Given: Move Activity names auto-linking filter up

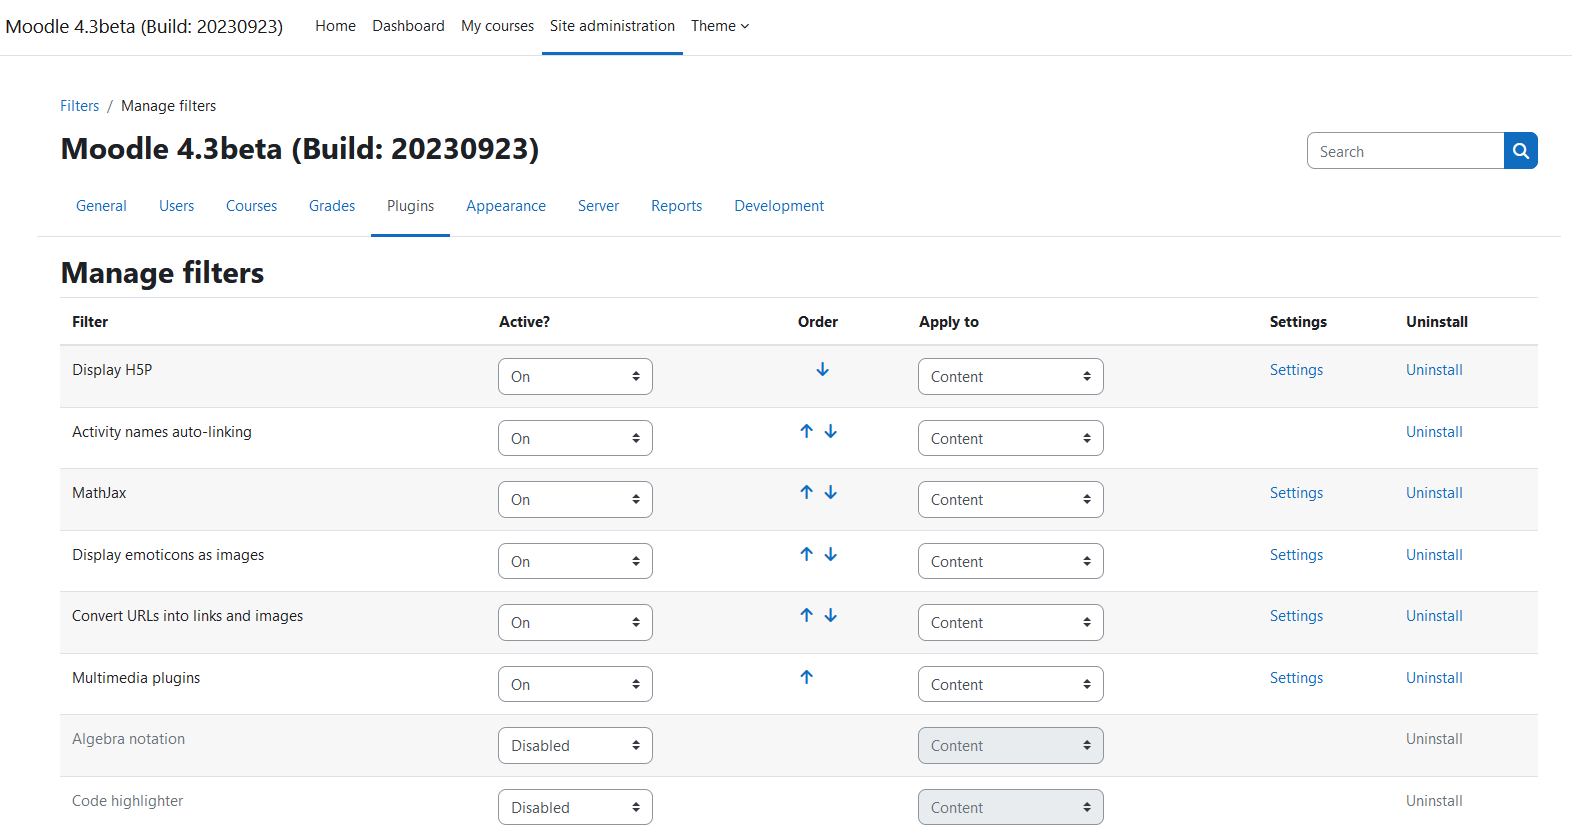Looking at the screenshot, I should [x=806, y=431].
